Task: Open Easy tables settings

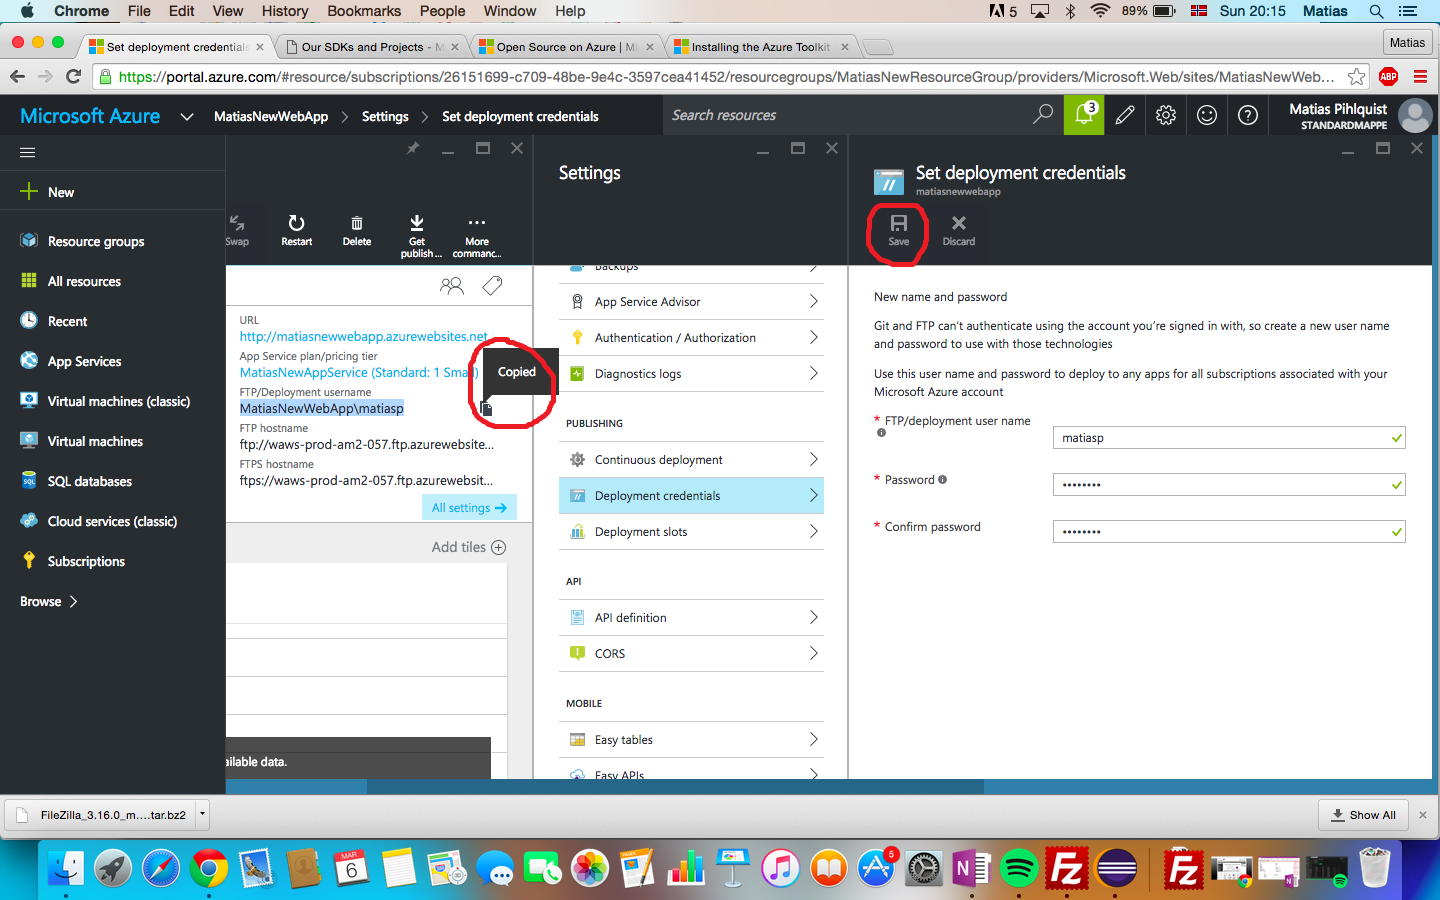Action: [692, 740]
